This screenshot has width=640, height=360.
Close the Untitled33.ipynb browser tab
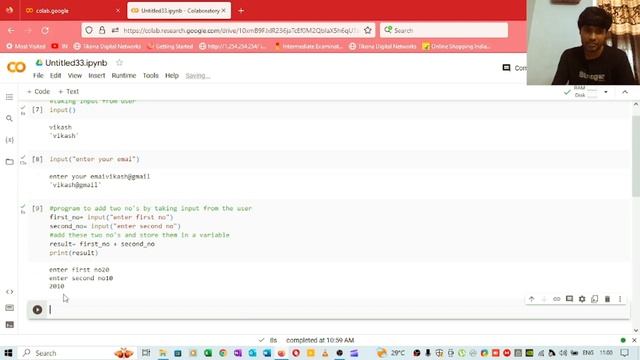pos(223,11)
